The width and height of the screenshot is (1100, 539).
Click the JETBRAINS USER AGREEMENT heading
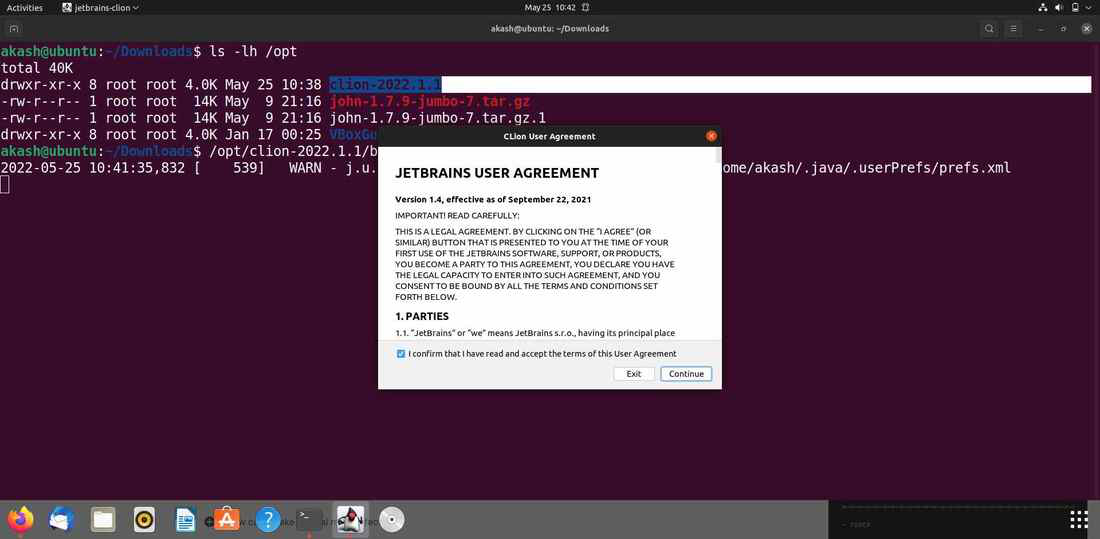pyautogui.click(x=497, y=173)
